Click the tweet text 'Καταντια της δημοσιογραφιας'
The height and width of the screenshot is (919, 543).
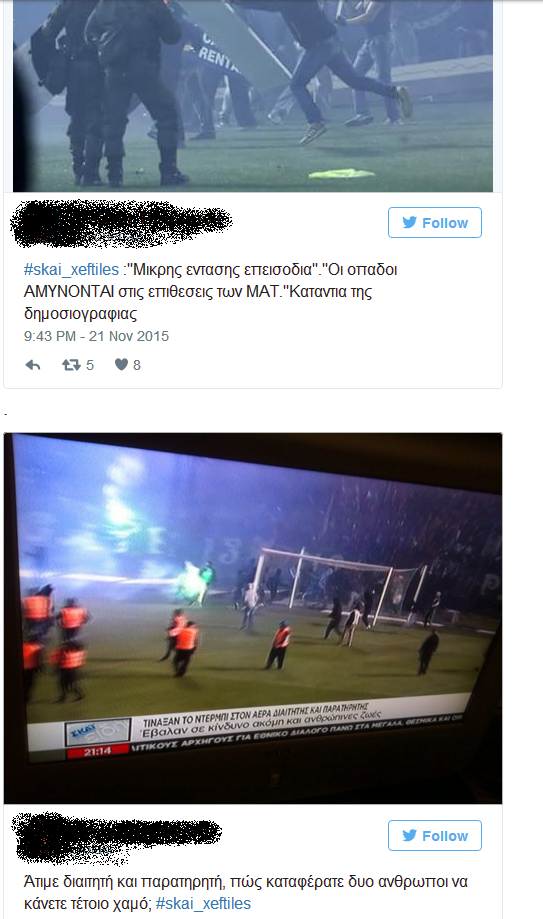(x=198, y=302)
